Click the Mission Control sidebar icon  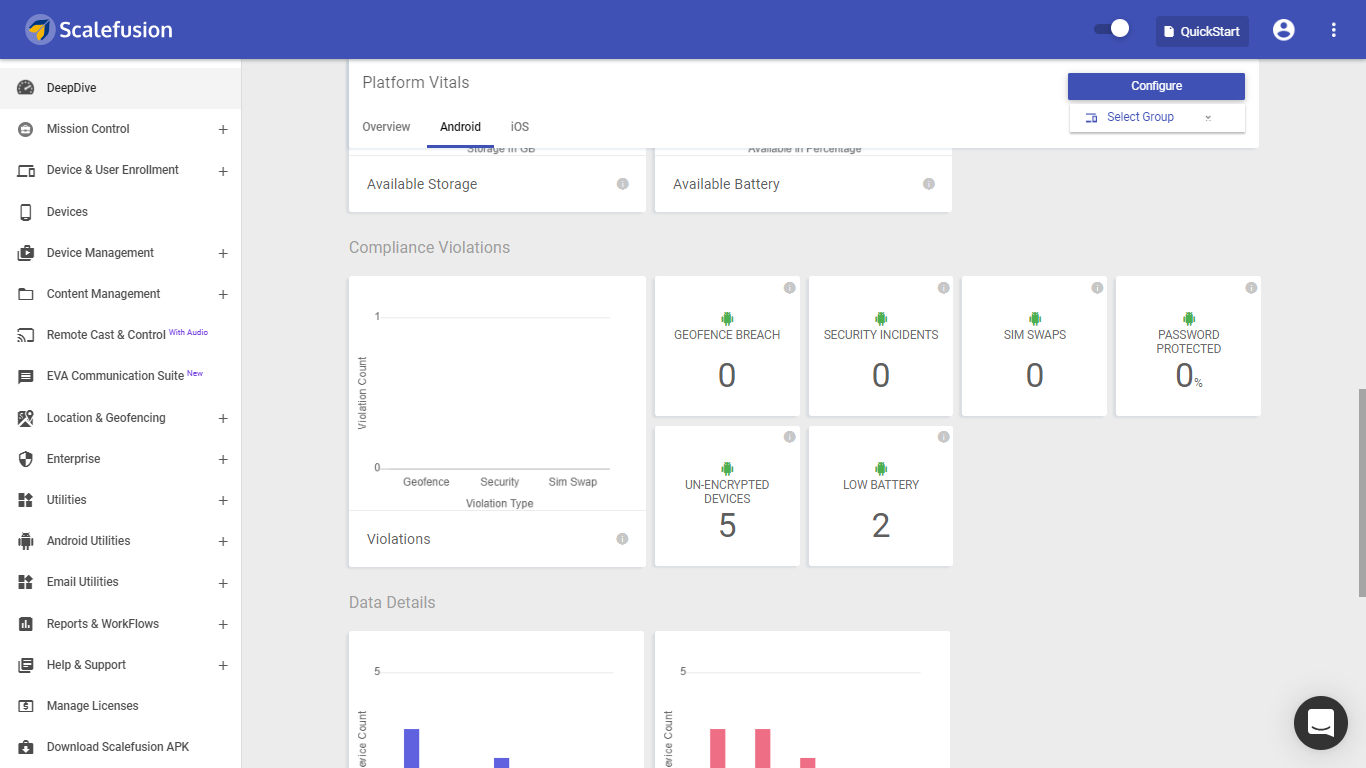[26, 129]
